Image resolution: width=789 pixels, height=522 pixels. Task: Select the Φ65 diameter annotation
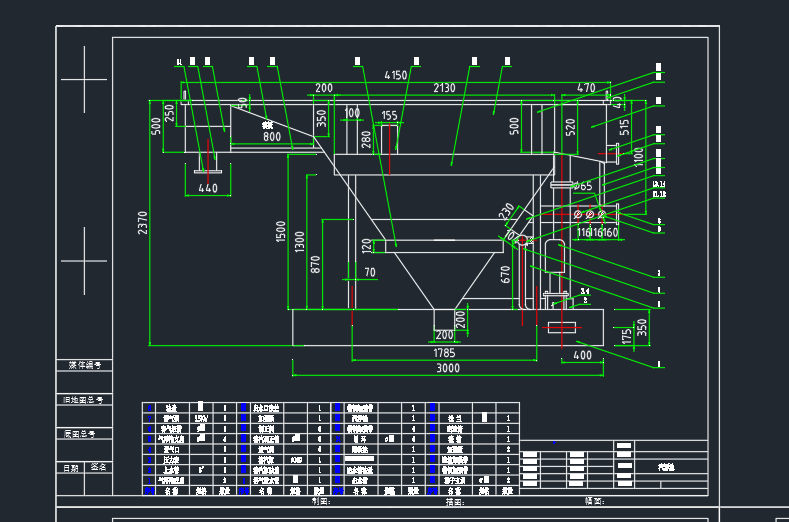[x=583, y=186]
